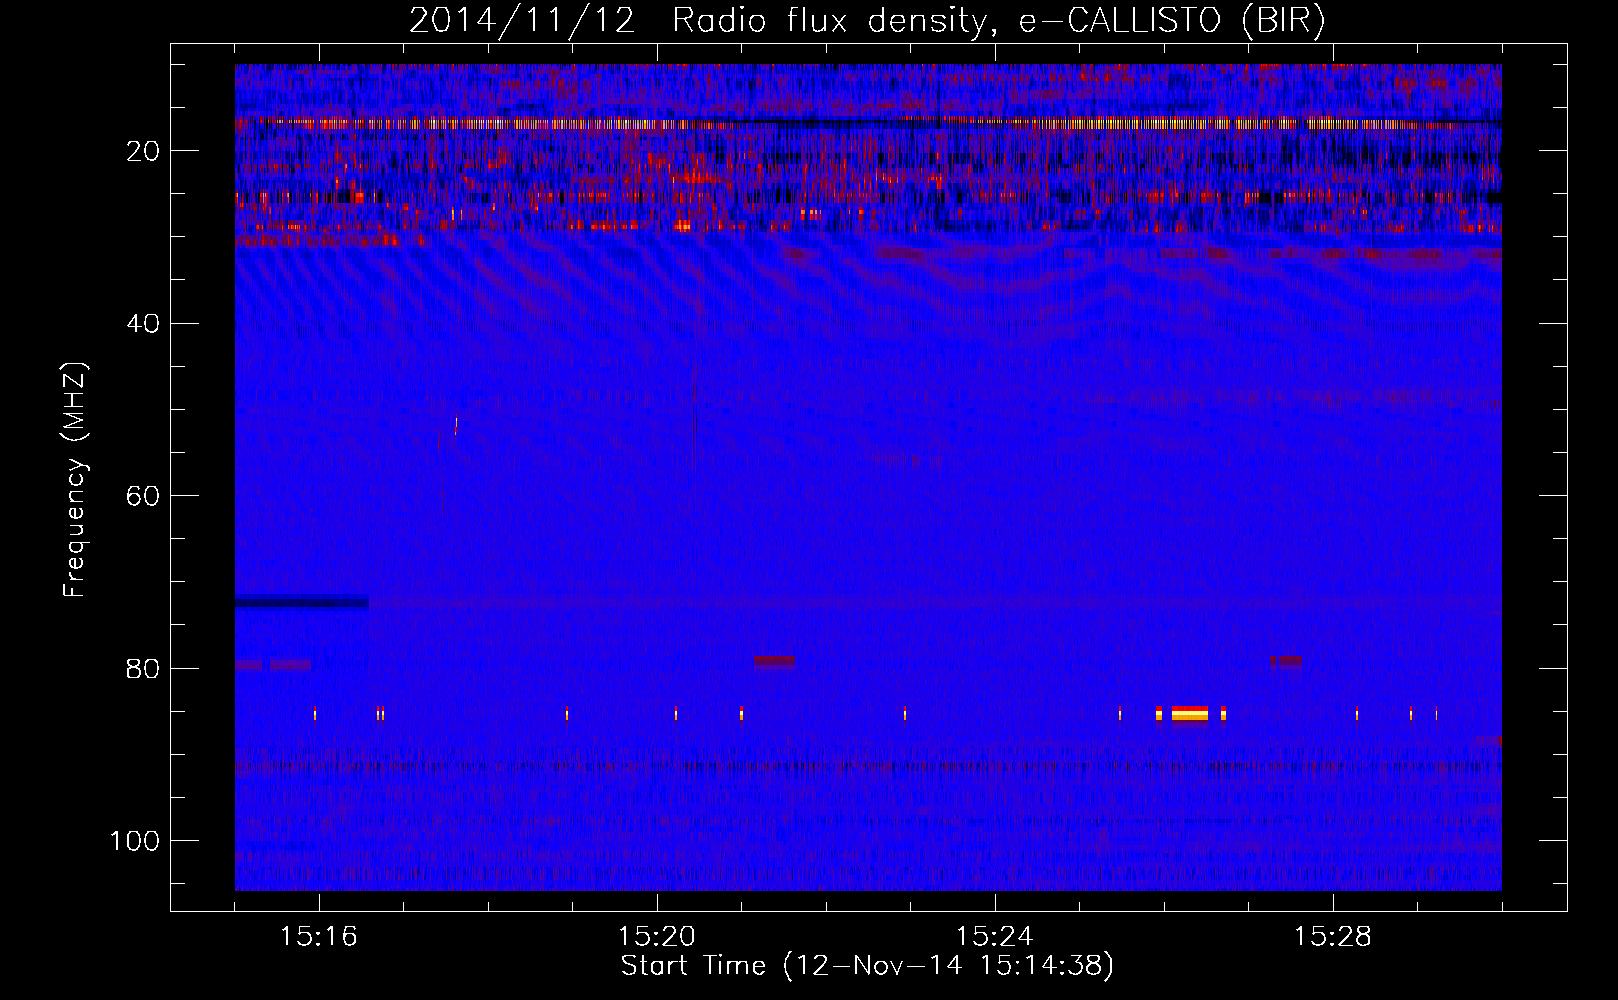Click the '40' frequency tick label
Viewport: 1618px width, 1000px height.
(x=144, y=324)
